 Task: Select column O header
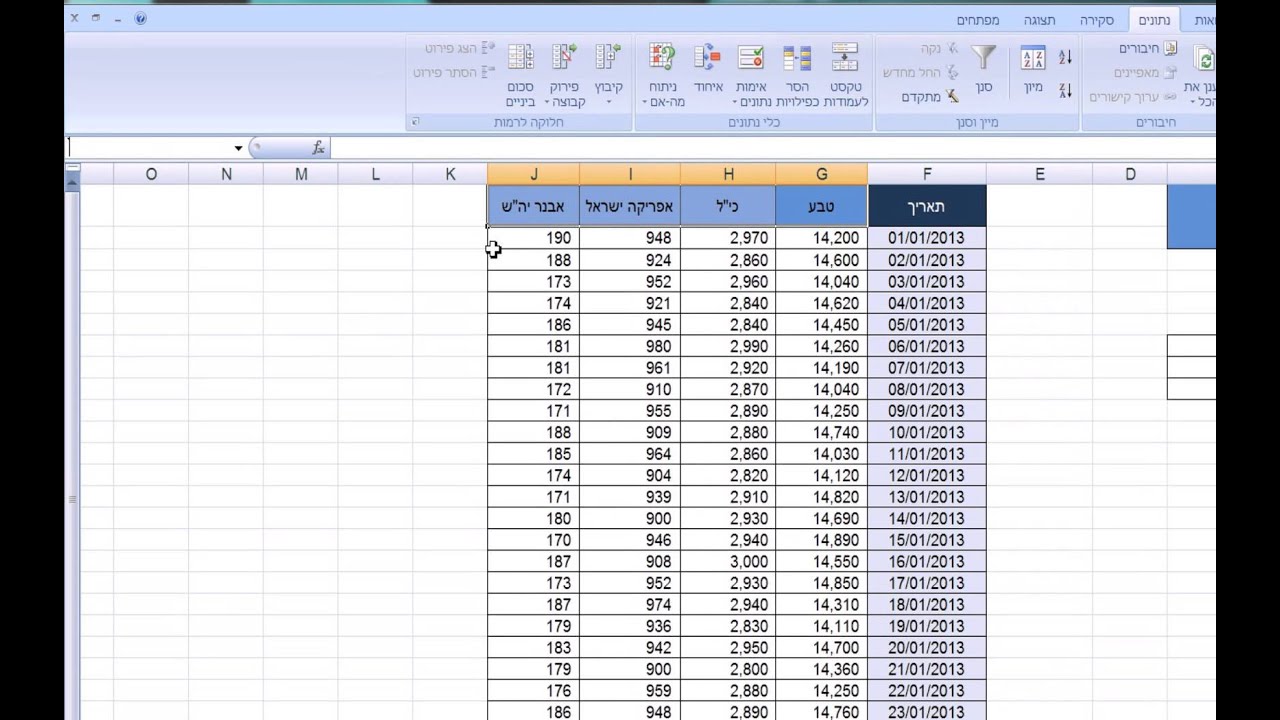coord(151,174)
